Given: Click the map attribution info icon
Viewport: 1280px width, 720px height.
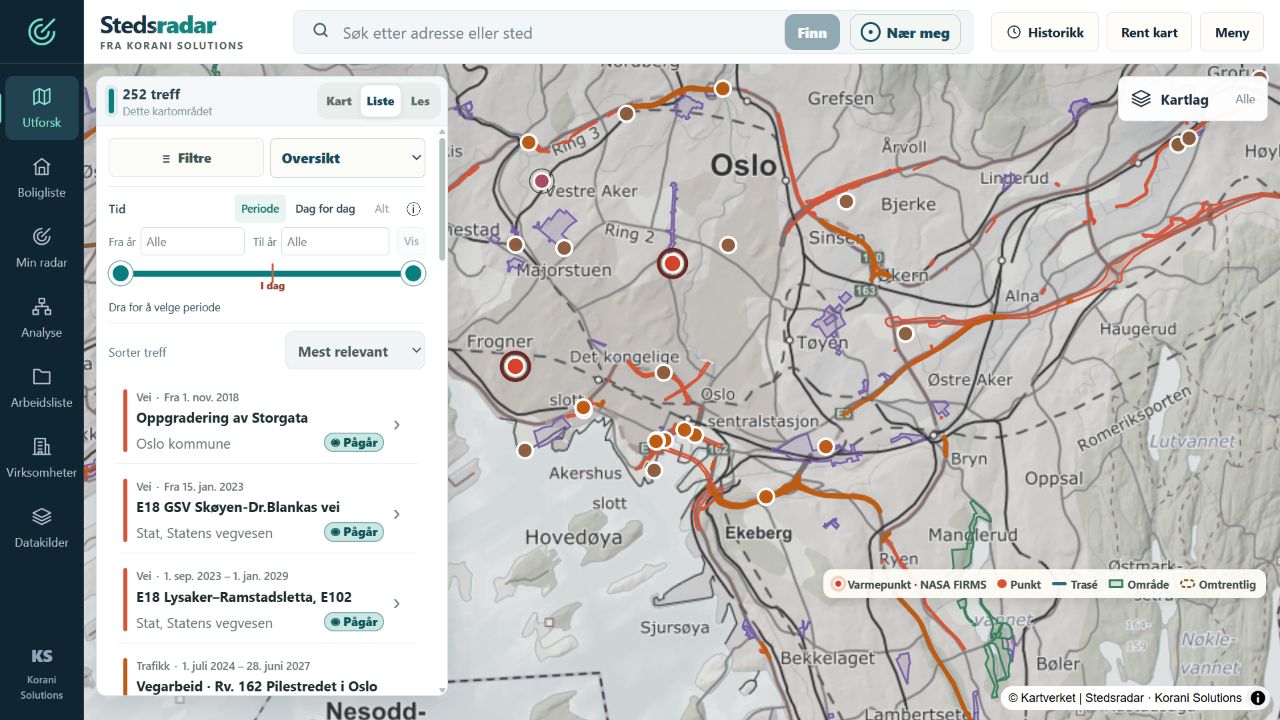Looking at the screenshot, I should pyautogui.click(x=1258, y=698).
